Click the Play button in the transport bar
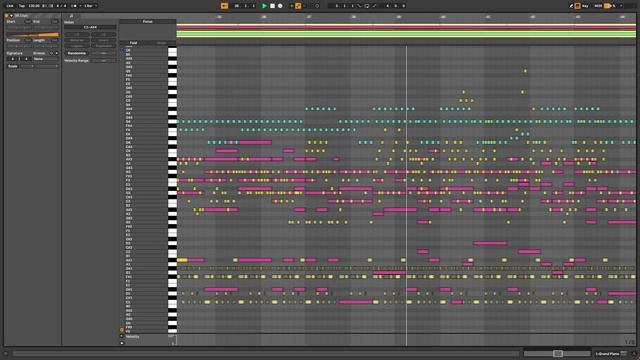640x360 pixels. pyautogui.click(x=264, y=6)
